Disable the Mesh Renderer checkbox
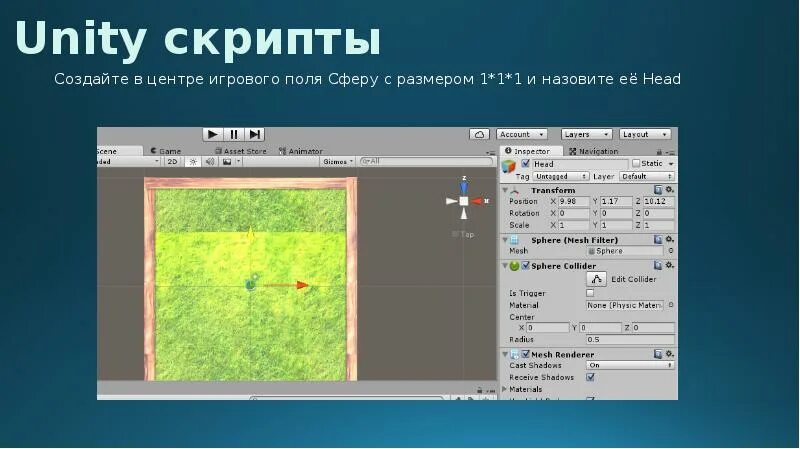This screenshot has width=800, height=449. [x=525, y=354]
